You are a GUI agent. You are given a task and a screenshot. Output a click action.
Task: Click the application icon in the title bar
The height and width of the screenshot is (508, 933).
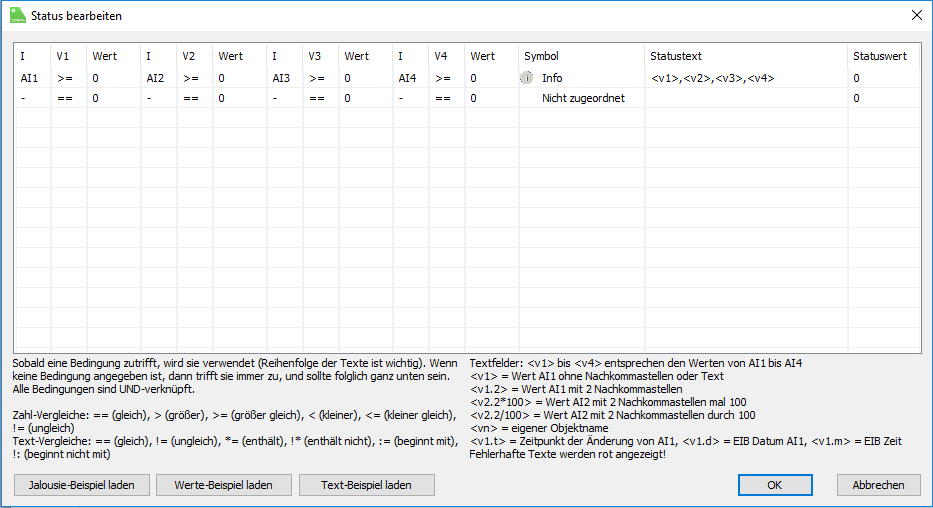pos(18,15)
